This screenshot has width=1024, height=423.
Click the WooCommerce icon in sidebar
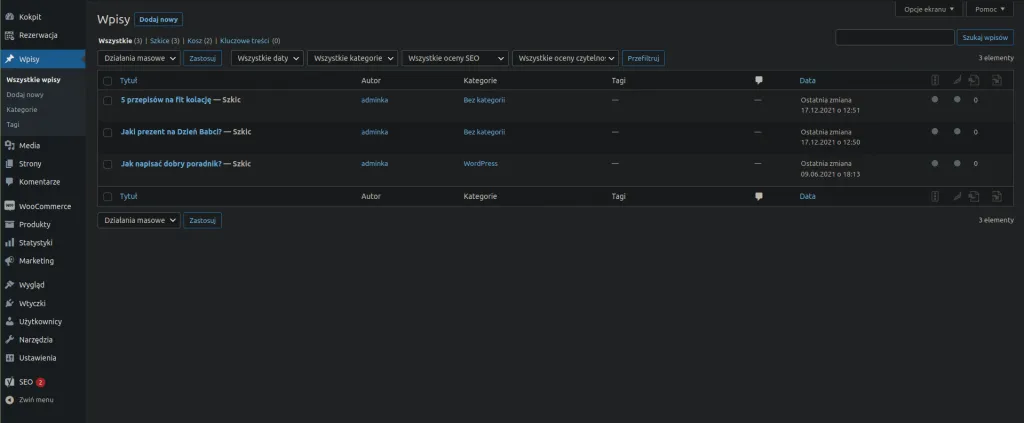(x=9, y=206)
